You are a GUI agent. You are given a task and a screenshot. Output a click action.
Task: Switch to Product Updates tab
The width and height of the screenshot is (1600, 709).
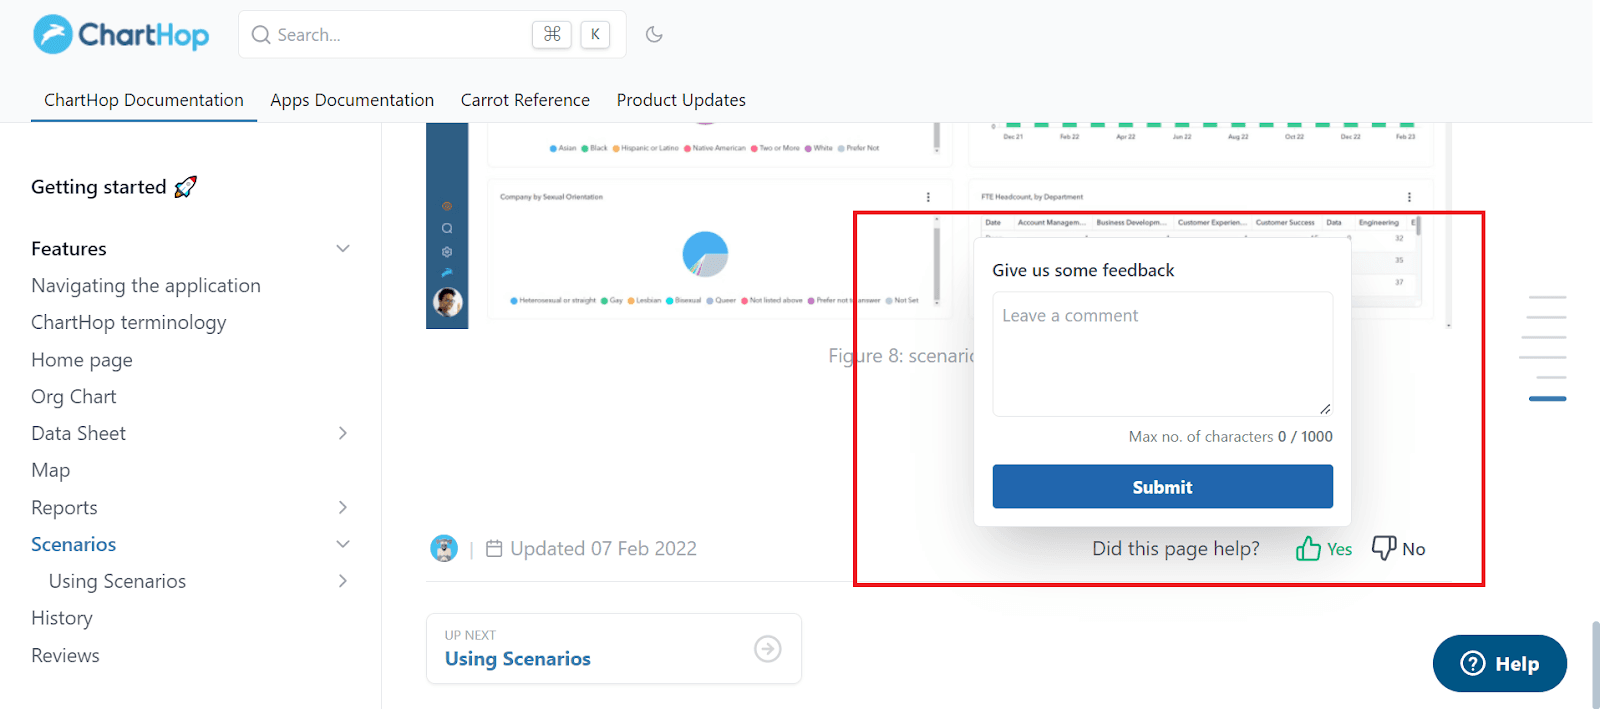681,100
